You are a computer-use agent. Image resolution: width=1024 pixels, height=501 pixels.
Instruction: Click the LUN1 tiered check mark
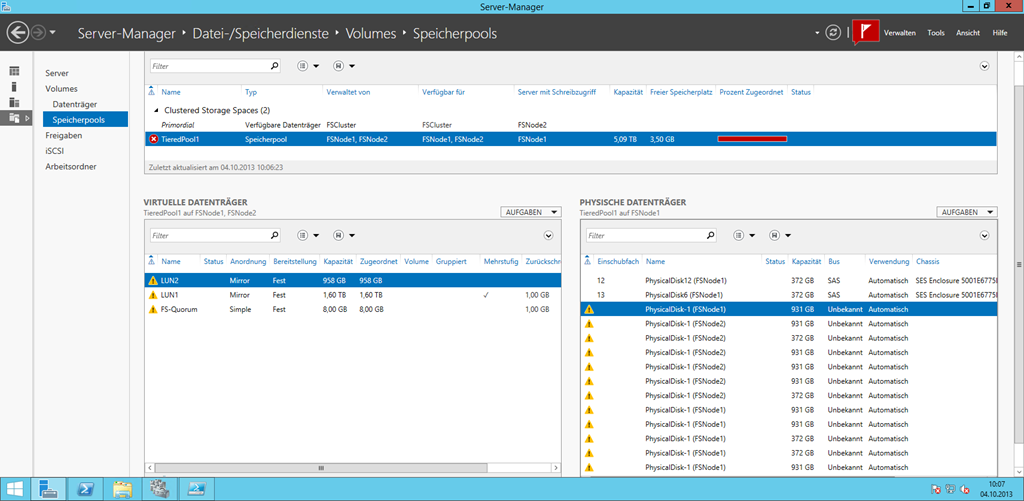486,295
